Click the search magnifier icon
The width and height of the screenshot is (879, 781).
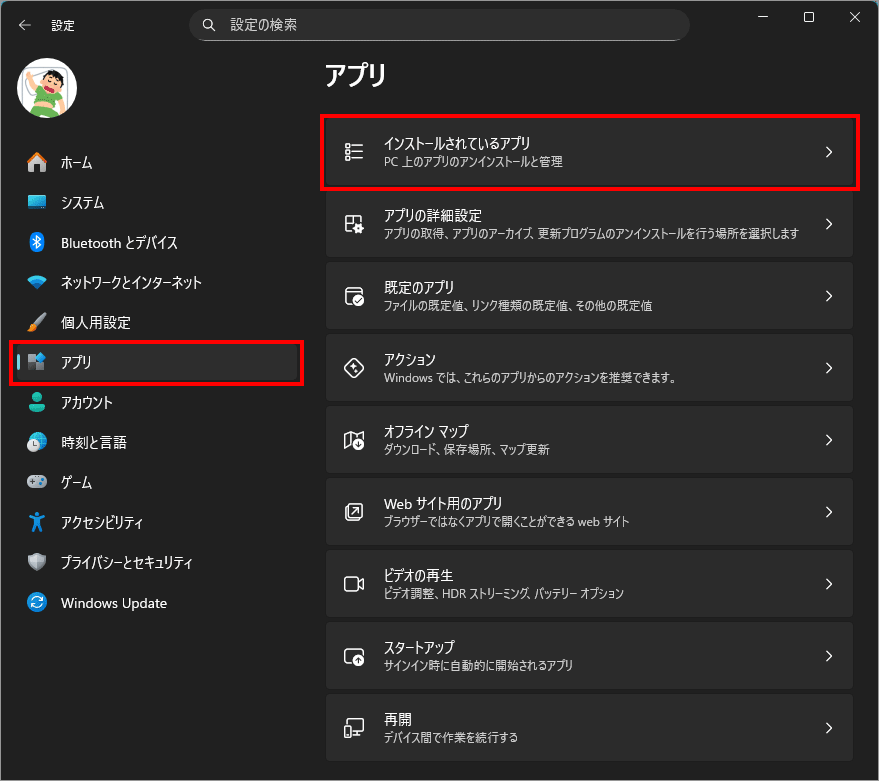(209, 25)
